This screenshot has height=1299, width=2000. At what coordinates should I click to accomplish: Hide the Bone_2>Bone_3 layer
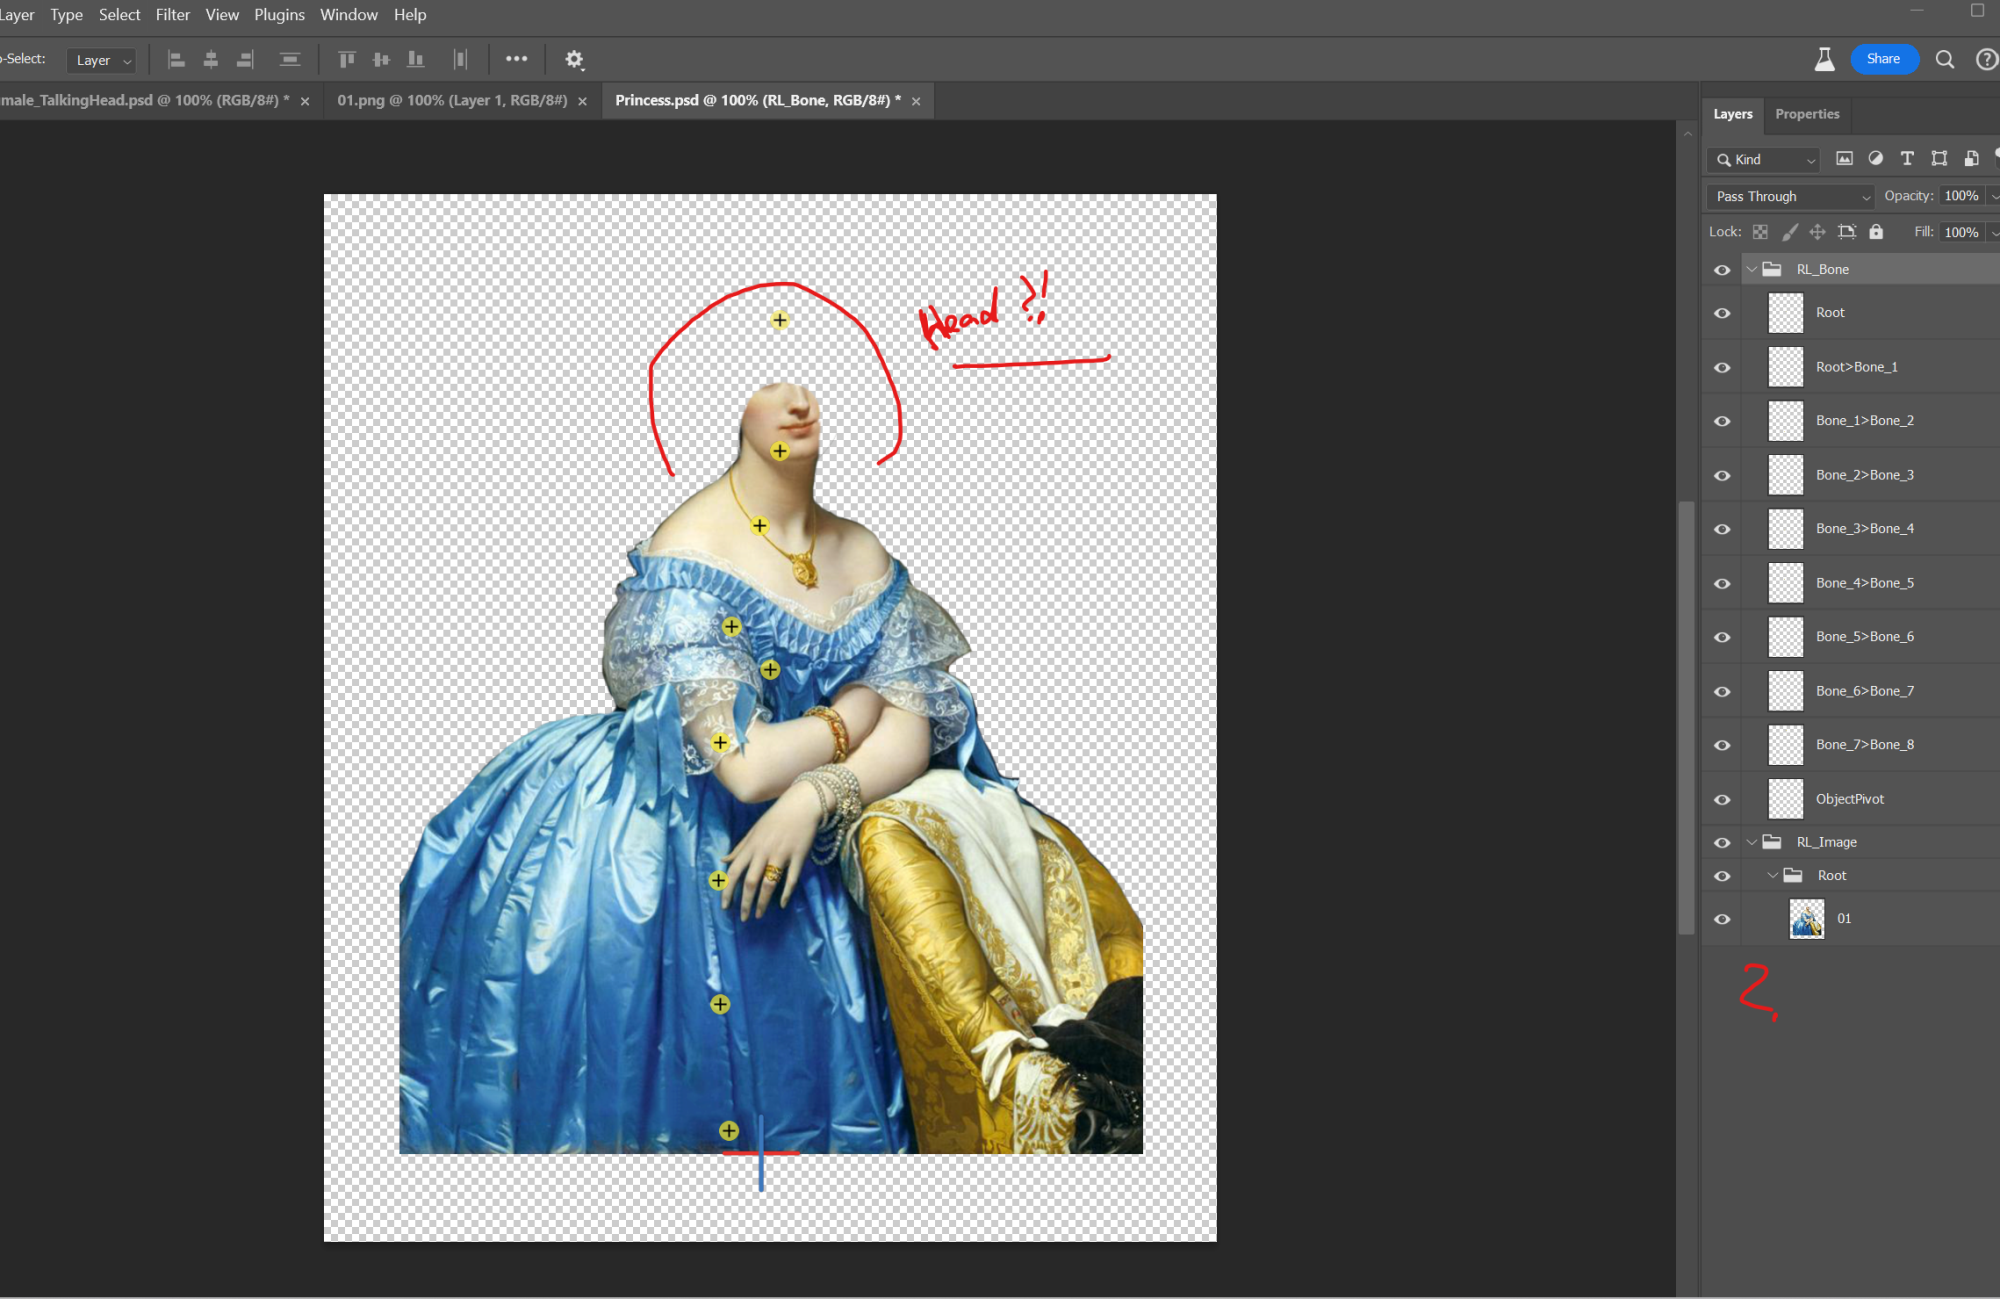coord(1722,476)
